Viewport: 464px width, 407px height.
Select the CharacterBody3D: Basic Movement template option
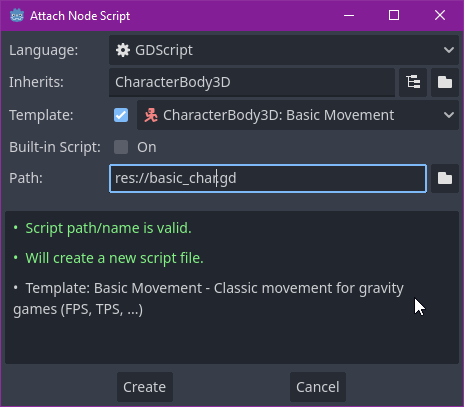[x=298, y=115]
